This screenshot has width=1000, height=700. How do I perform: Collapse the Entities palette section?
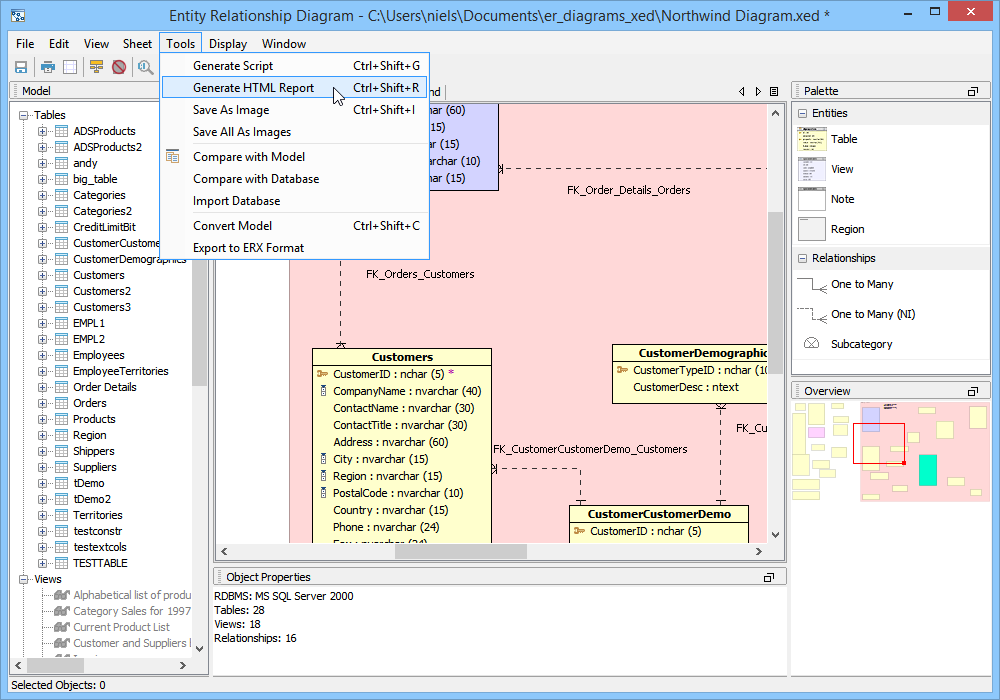click(x=802, y=113)
